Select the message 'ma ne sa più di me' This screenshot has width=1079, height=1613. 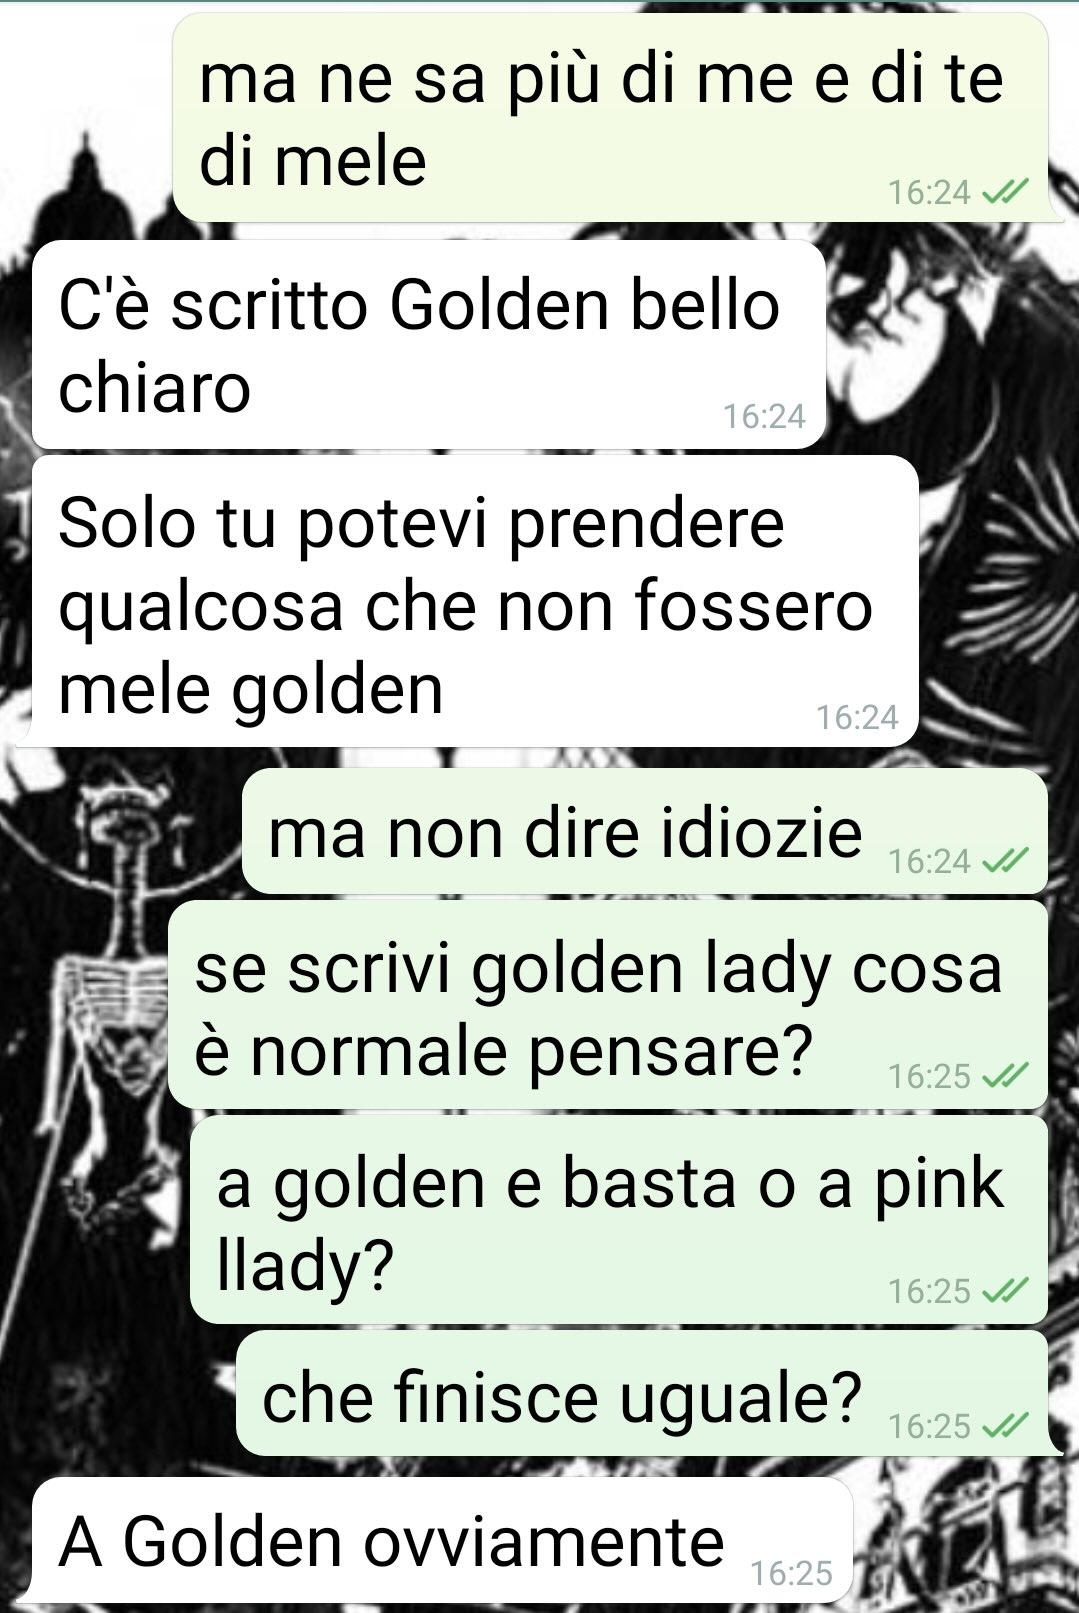[x=611, y=118]
